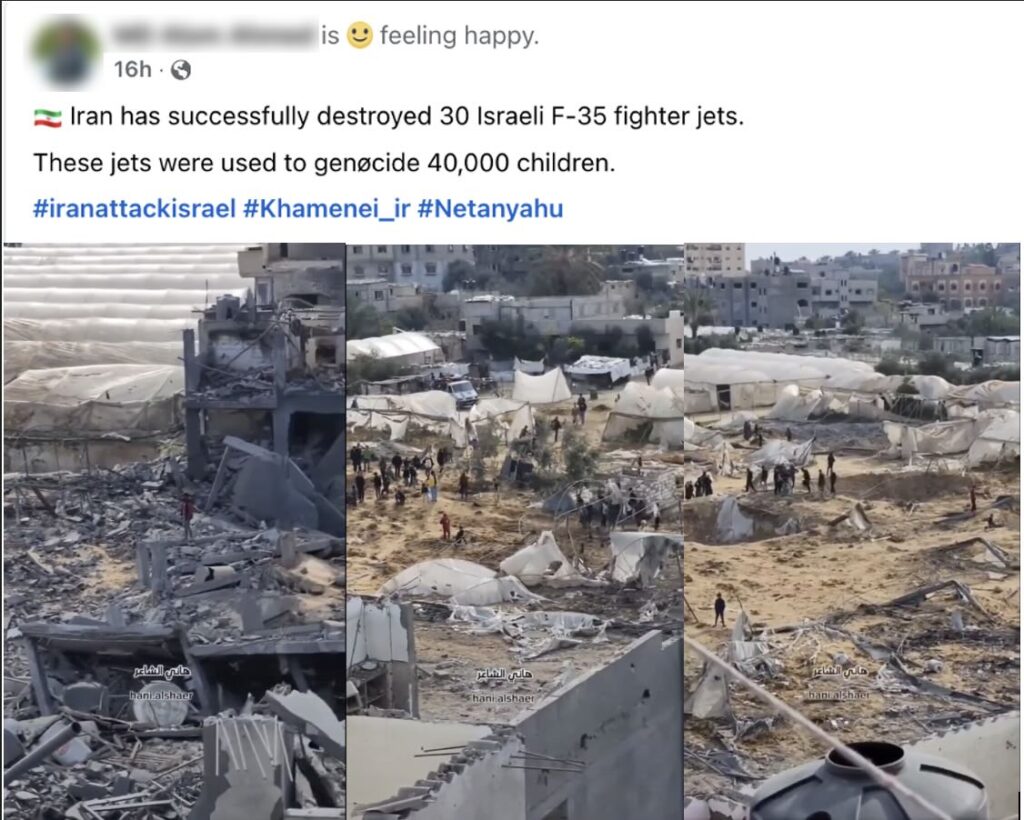Open left photo of collapsed building rubble

point(174,531)
